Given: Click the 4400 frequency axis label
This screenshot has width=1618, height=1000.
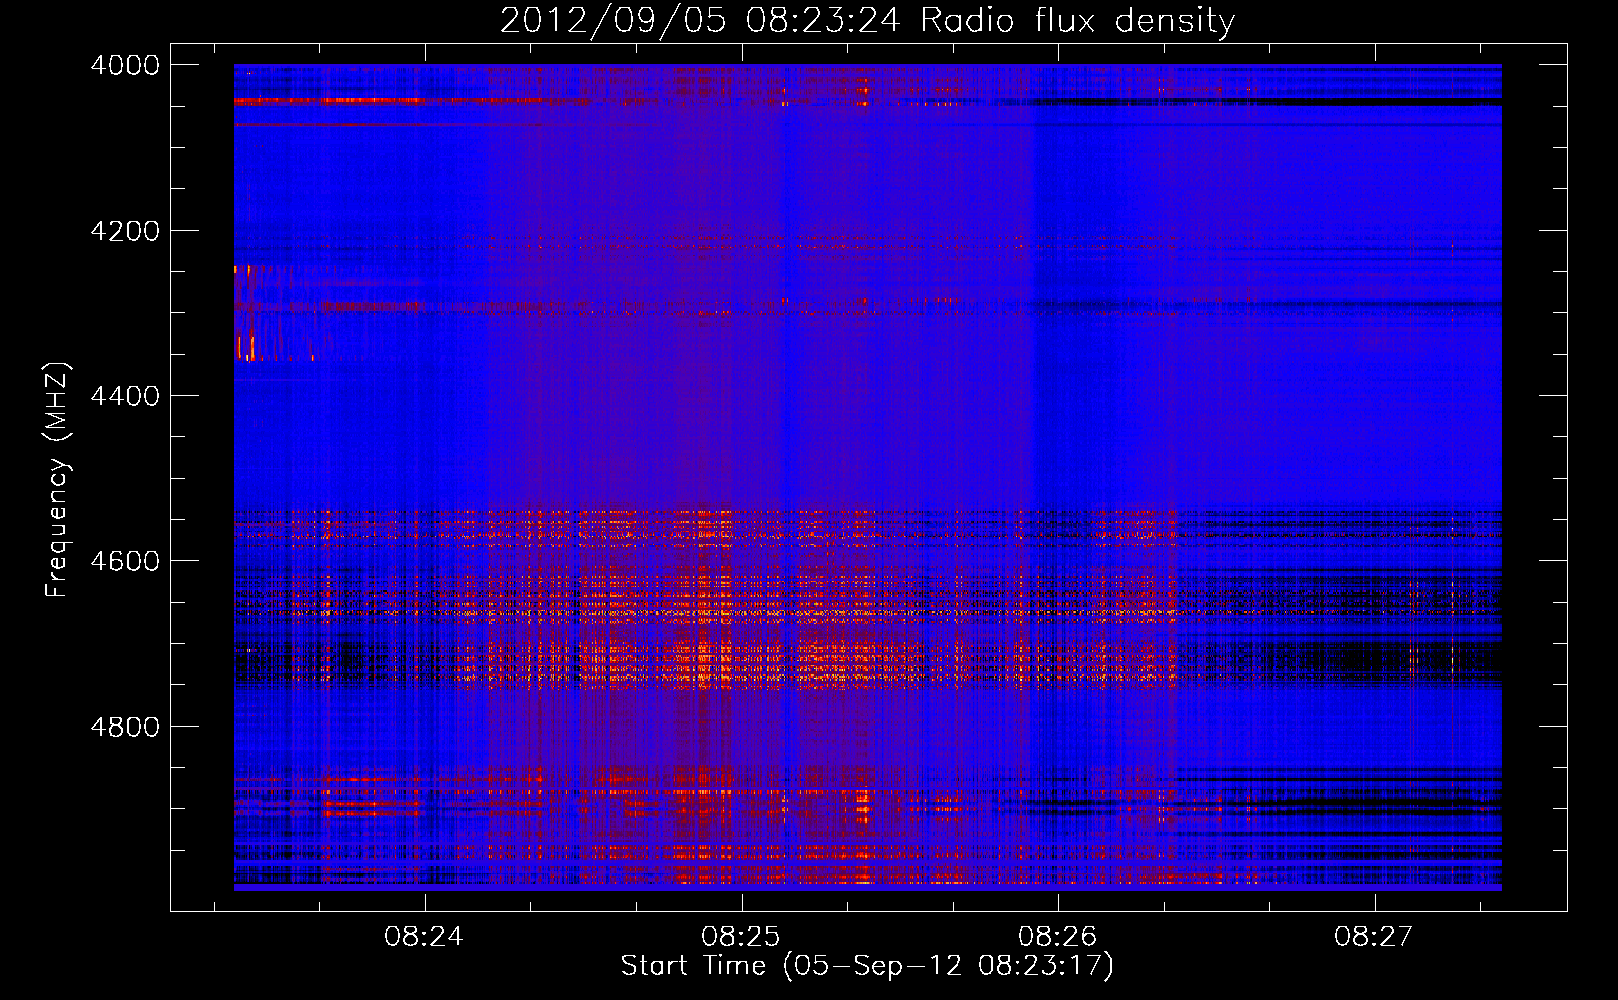Looking at the screenshot, I should [x=125, y=396].
